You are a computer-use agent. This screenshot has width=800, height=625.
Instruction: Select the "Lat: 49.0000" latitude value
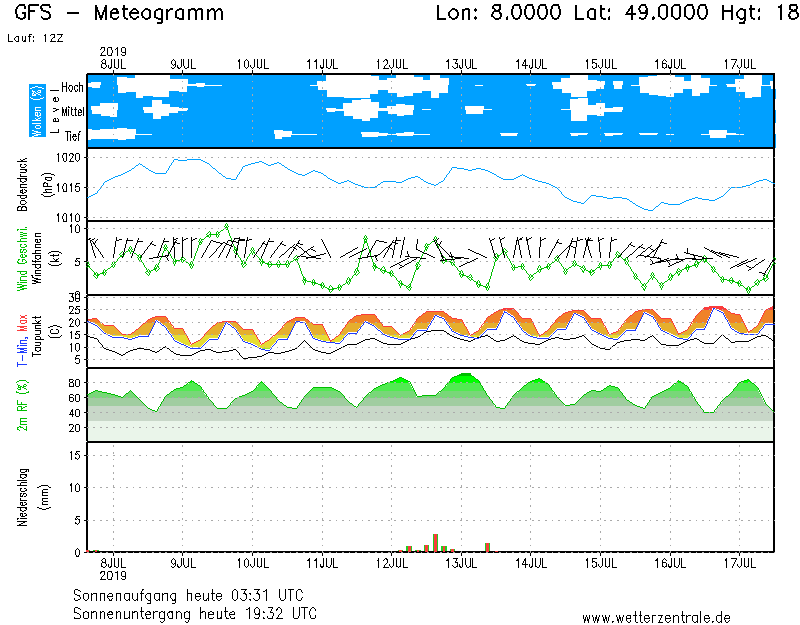(641, 13)
